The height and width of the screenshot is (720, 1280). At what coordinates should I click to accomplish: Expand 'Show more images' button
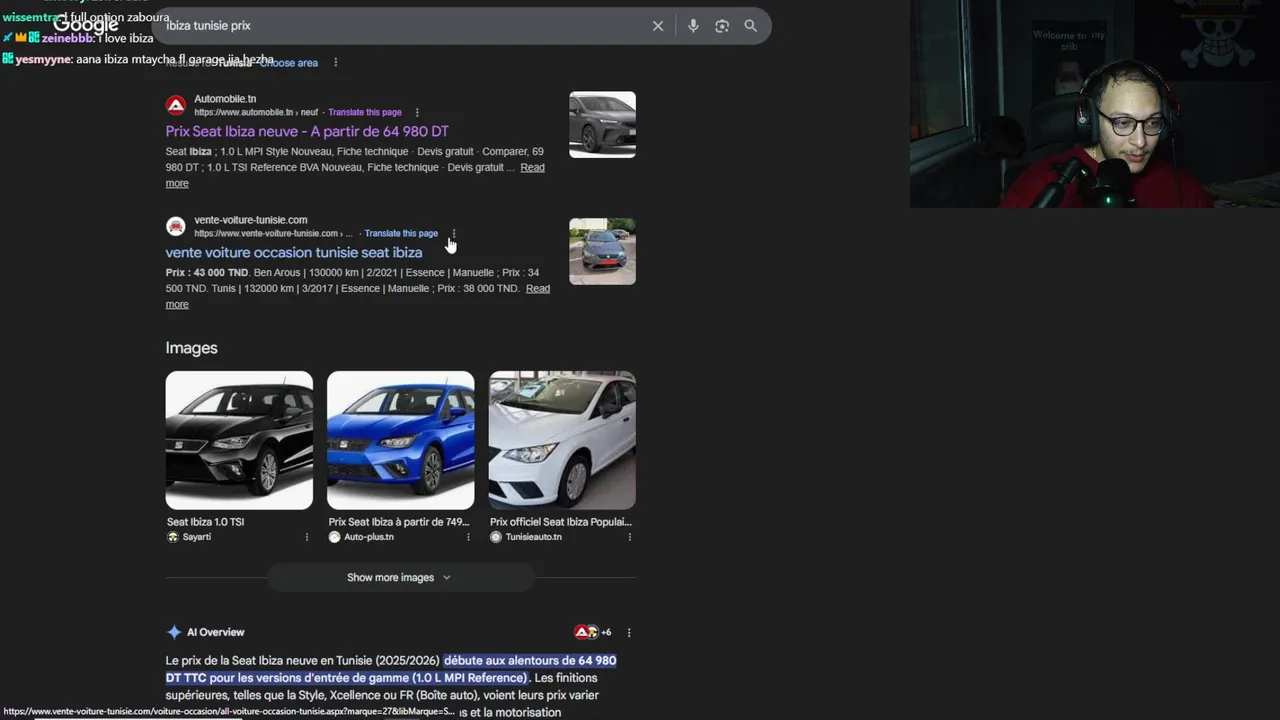400,577
